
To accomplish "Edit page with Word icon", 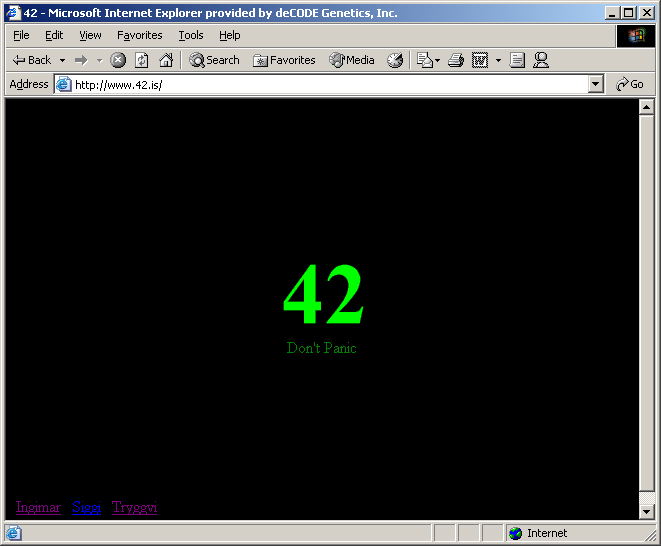I will [480, 60].
